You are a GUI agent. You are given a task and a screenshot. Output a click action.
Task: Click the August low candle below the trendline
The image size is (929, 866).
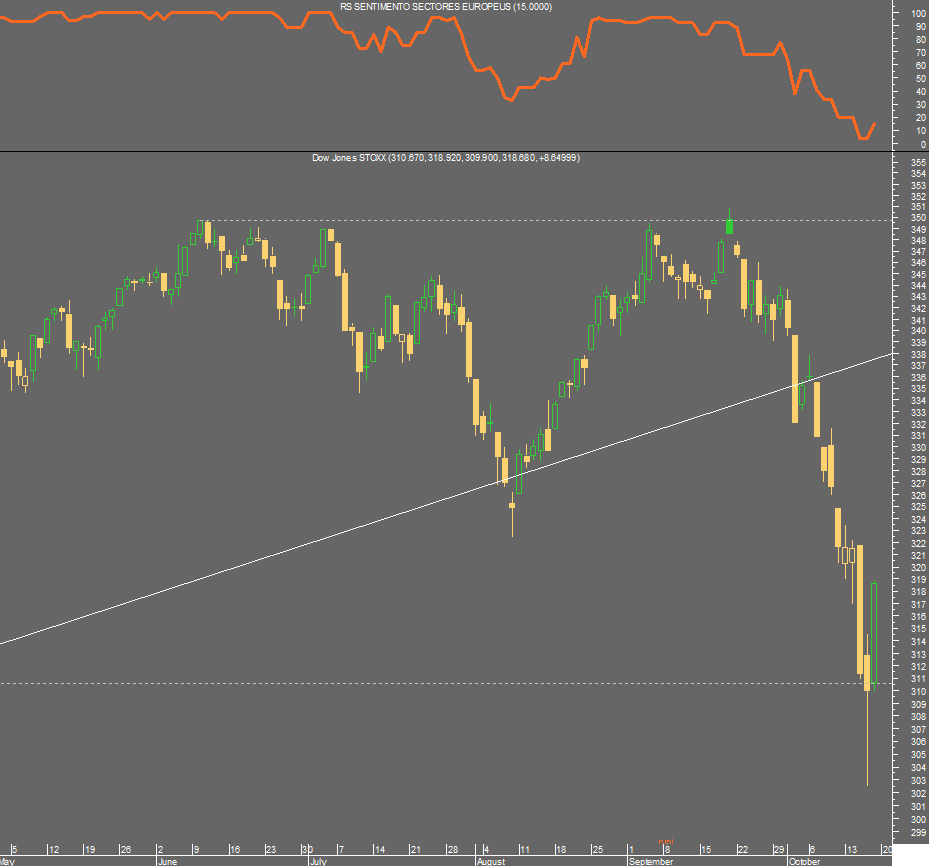pyautogui.click(x=512, y=505)
